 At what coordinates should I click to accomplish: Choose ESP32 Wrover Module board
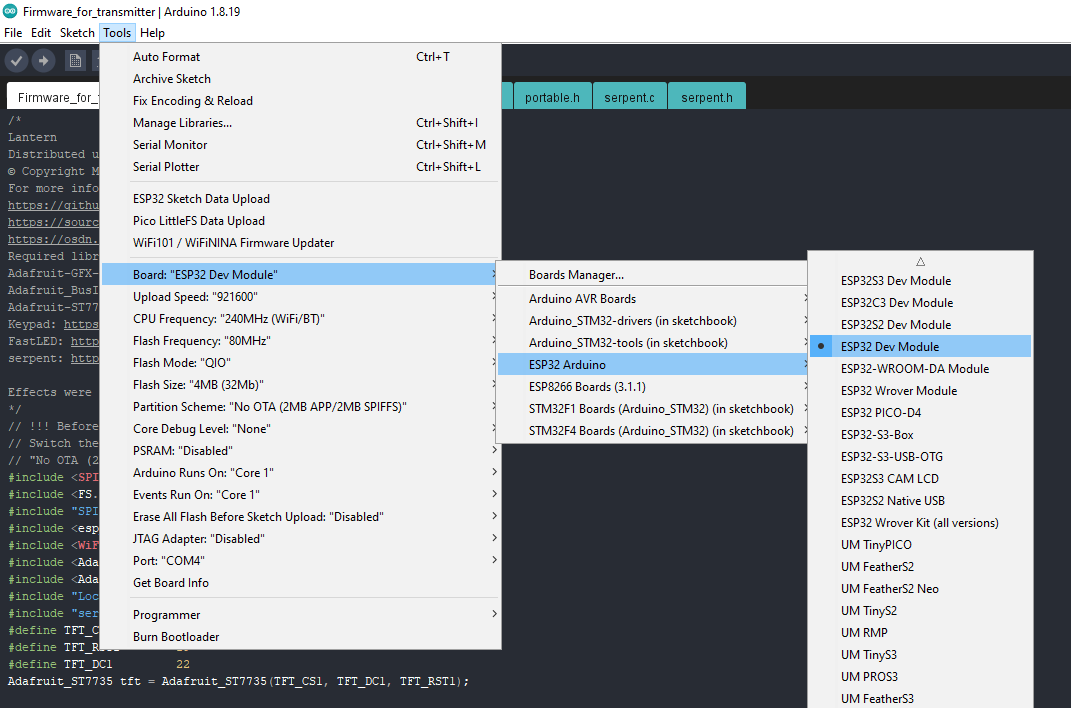click(x=920, y=391)
